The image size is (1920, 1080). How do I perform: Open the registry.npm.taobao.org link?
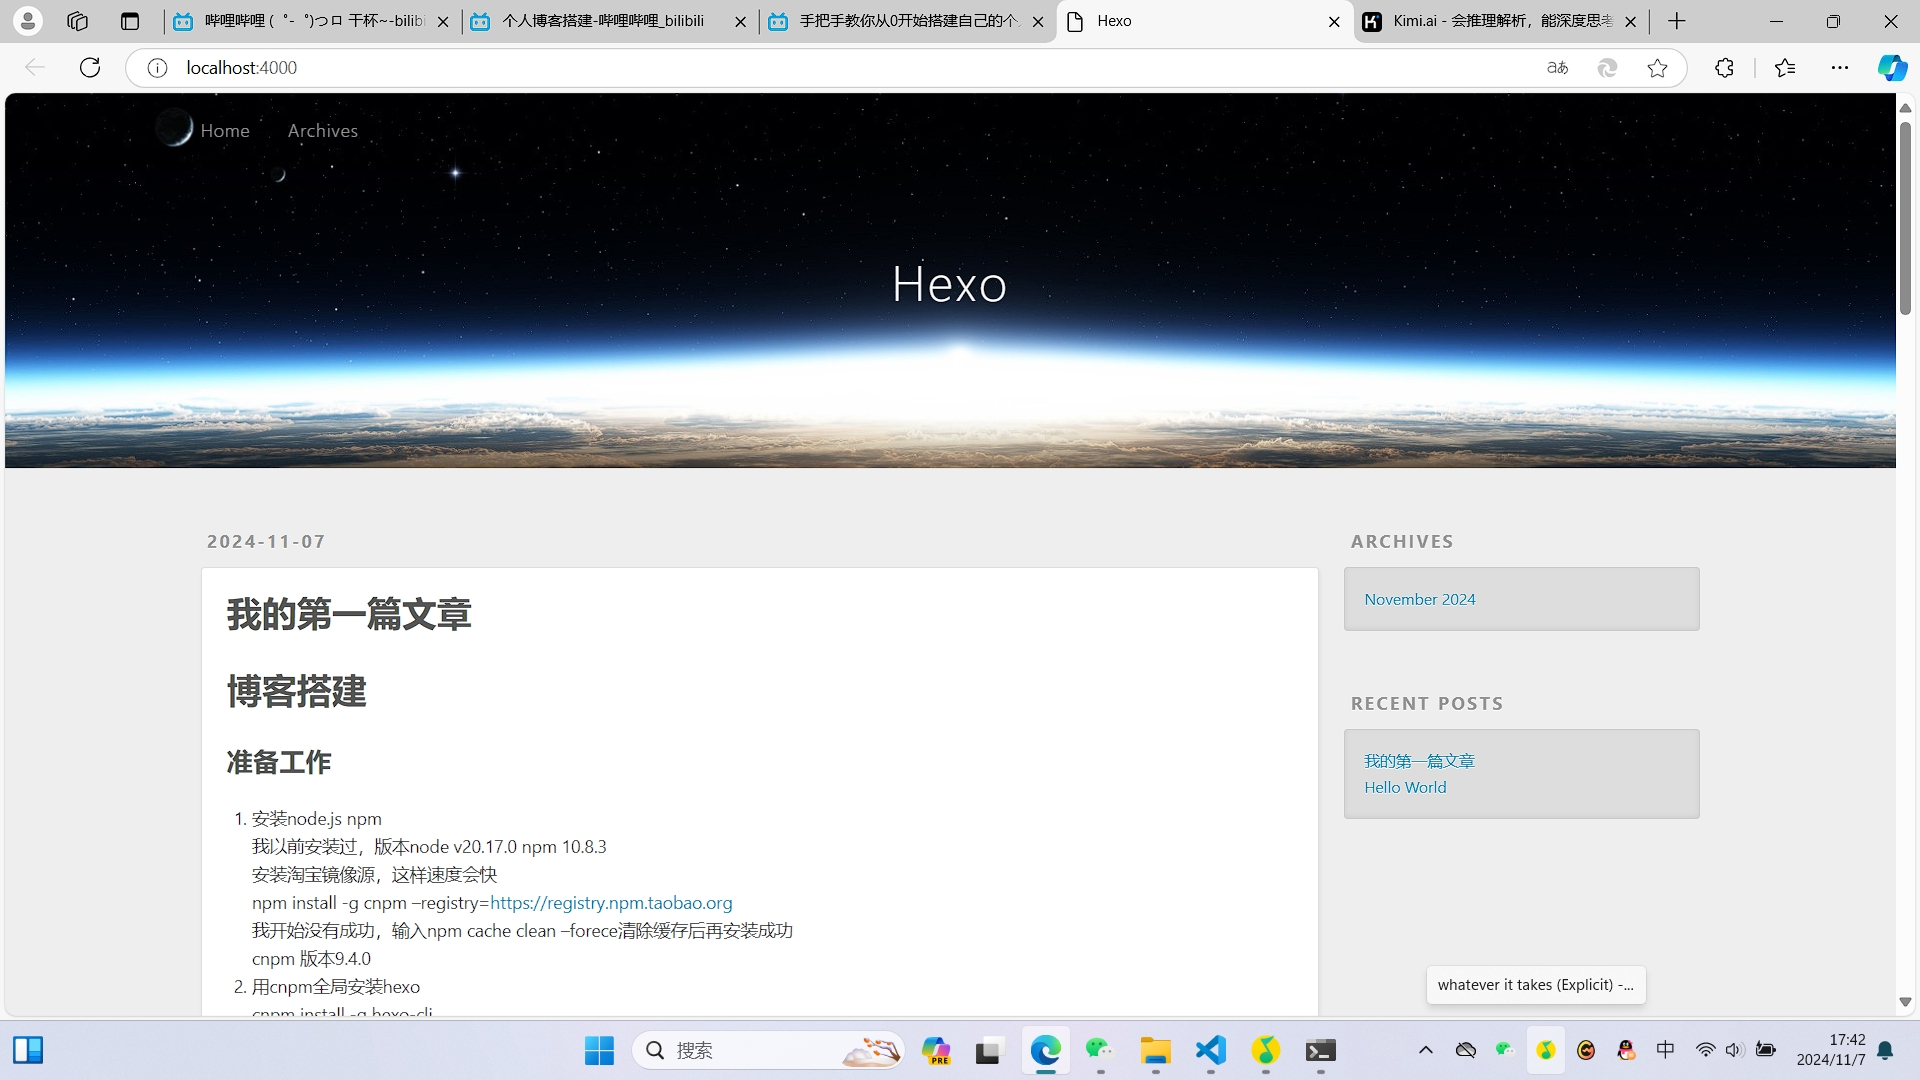click(x=611, y=903)
